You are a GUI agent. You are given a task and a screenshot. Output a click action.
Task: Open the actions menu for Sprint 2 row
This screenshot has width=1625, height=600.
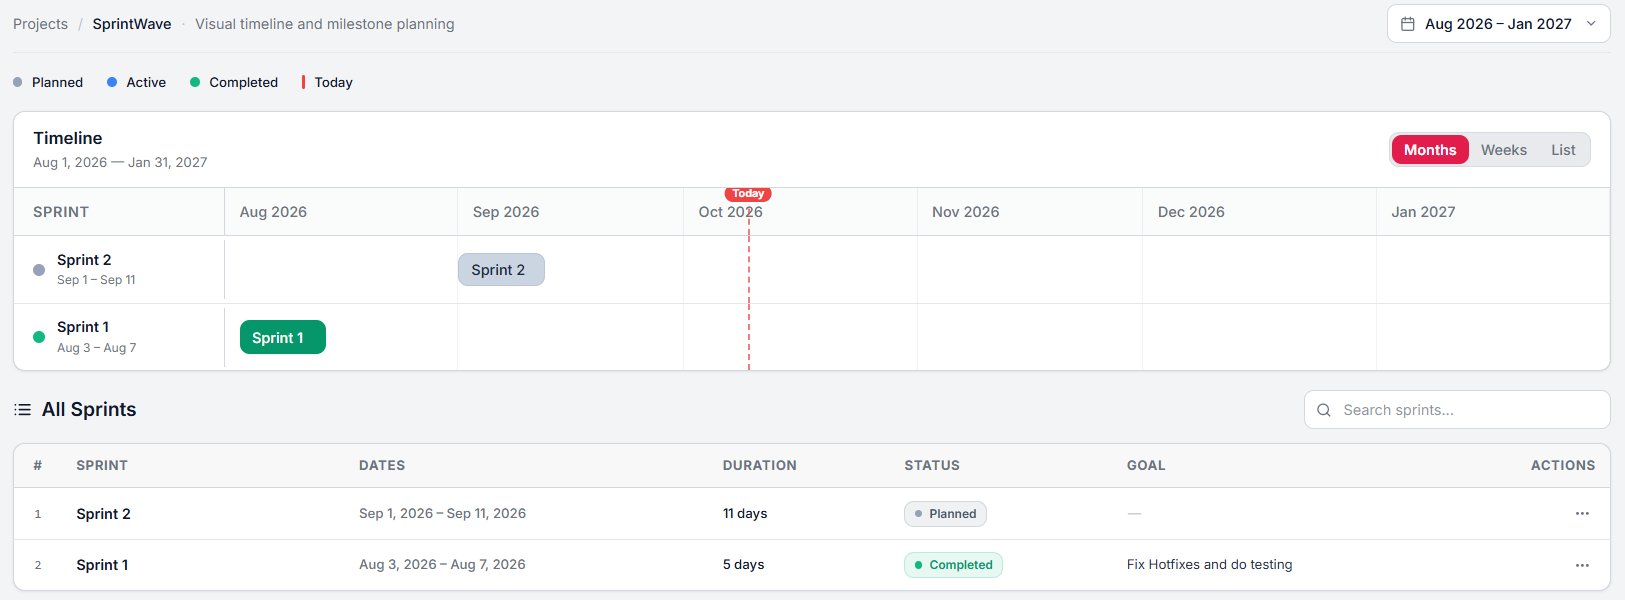[x=1582, y=514]
